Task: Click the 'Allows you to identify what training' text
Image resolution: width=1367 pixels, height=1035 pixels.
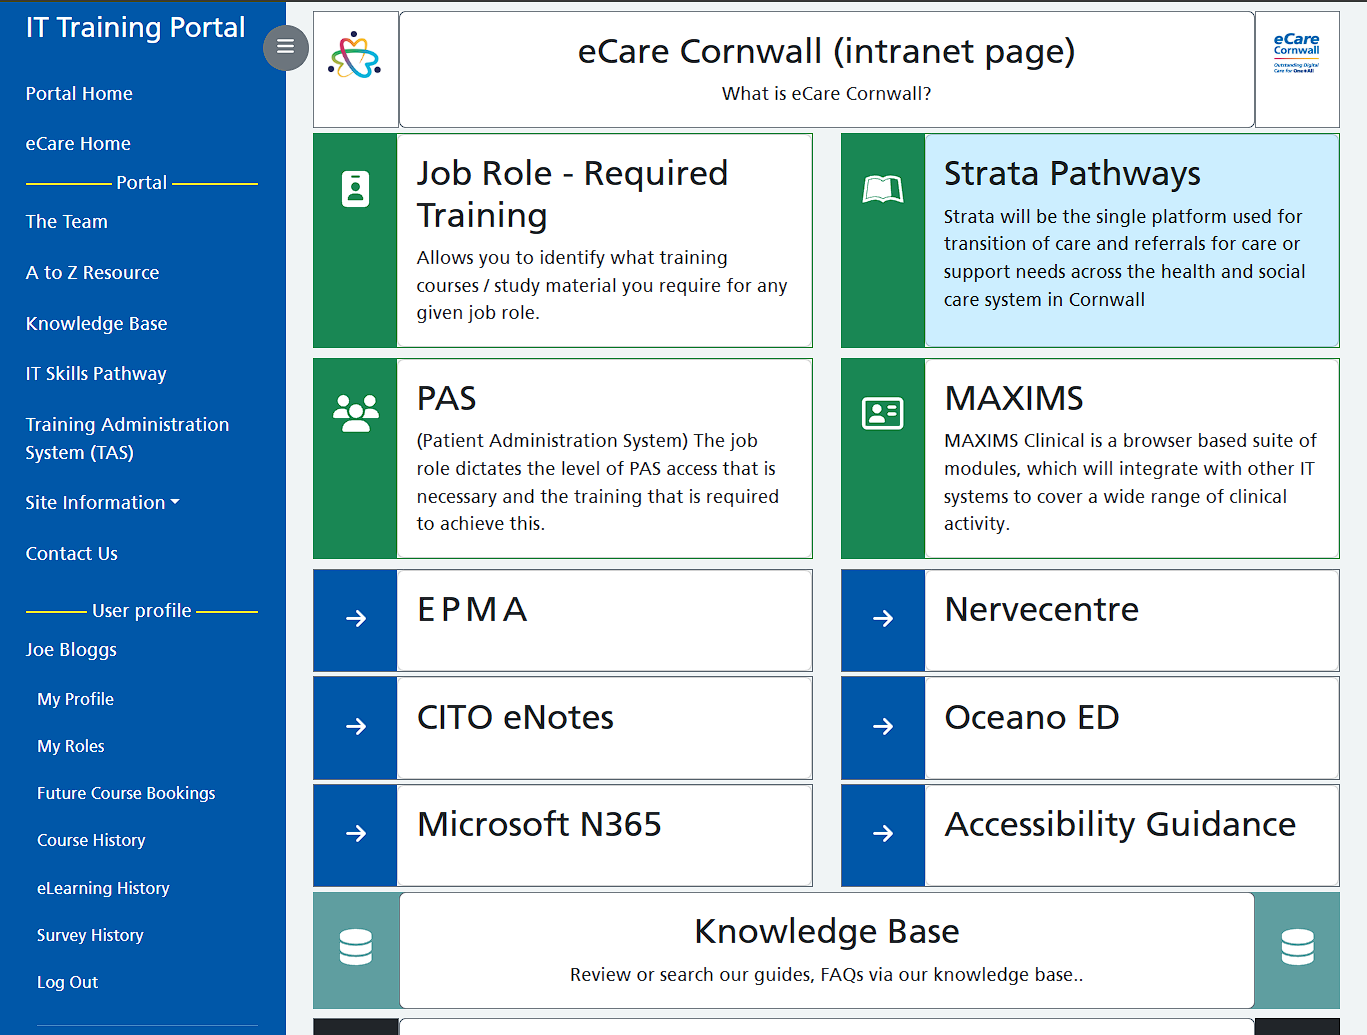Action: click(x=602, y=285)
